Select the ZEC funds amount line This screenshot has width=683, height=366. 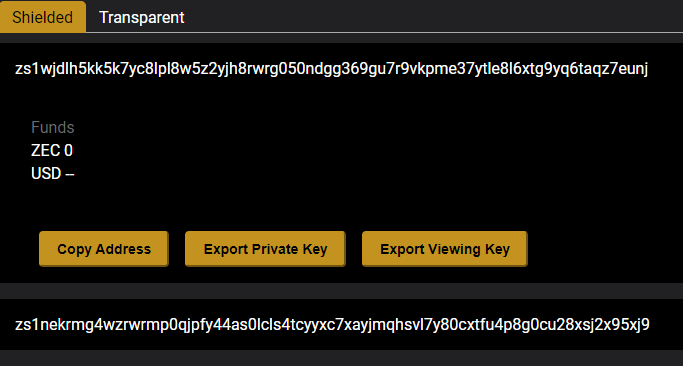pos(52,150)
